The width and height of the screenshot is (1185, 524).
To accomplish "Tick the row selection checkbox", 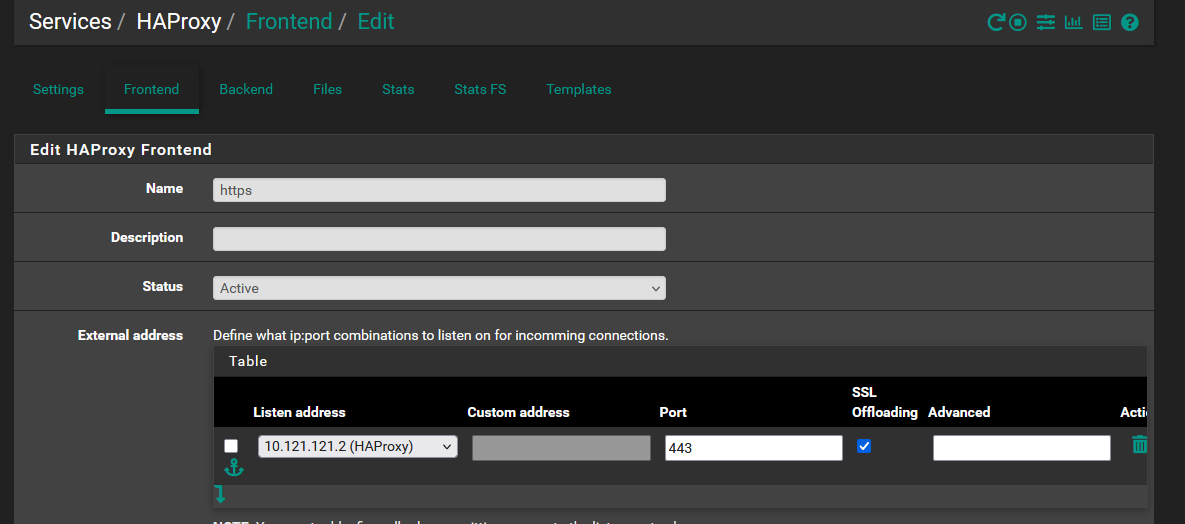I will [x=232, y=446].
